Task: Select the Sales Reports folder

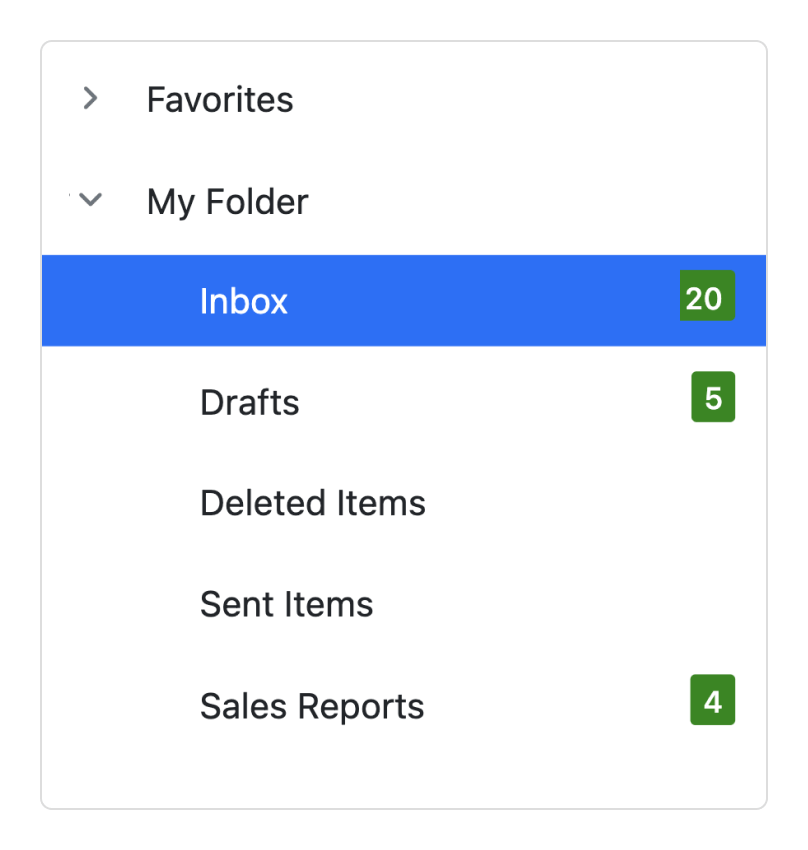Action: pos(312,706)
